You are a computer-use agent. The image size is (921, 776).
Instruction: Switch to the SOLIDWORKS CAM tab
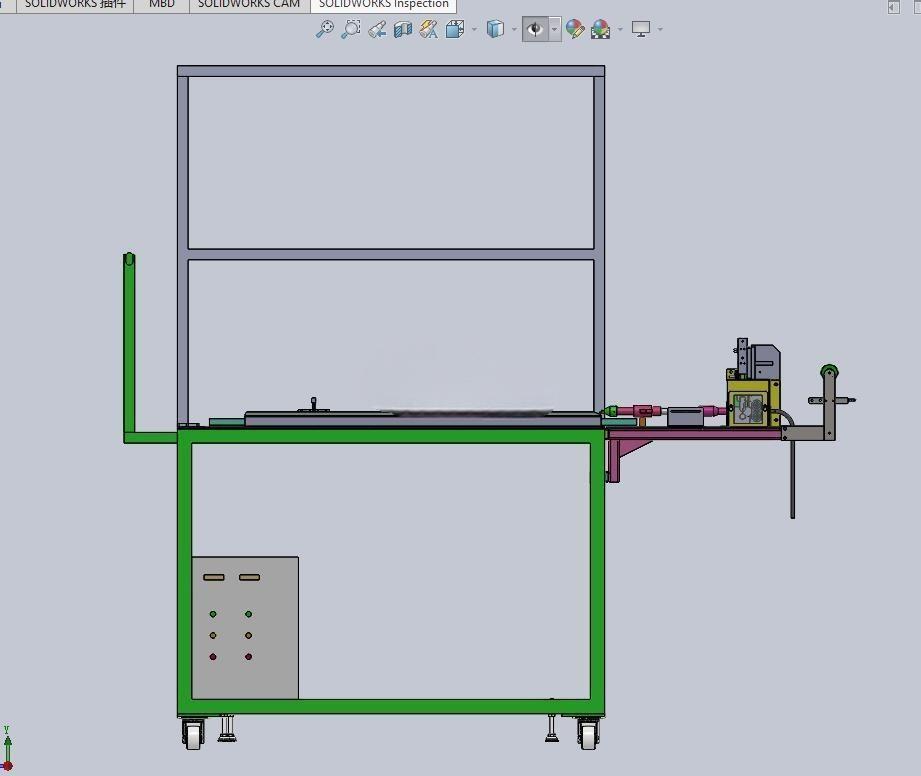tap(249, 4)
